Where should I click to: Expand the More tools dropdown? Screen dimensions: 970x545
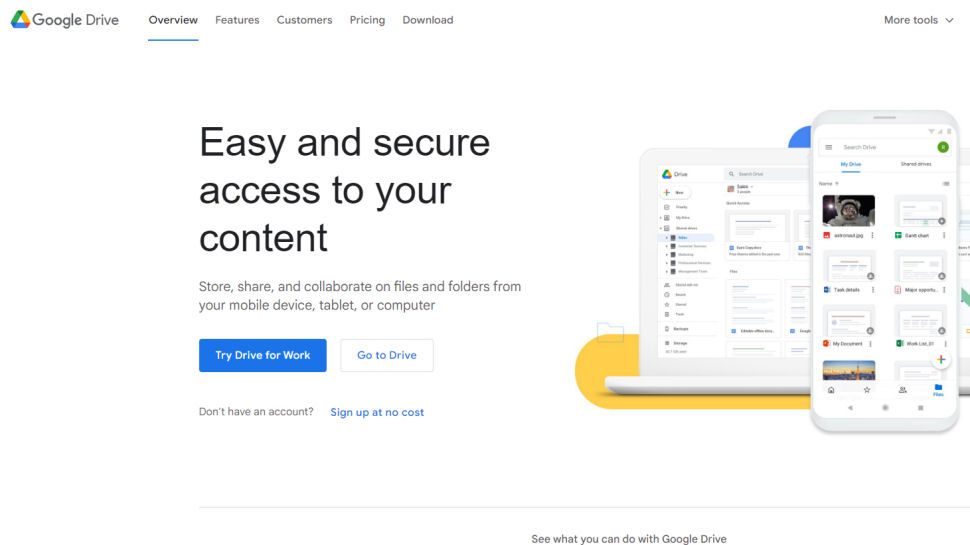[919, 20]
